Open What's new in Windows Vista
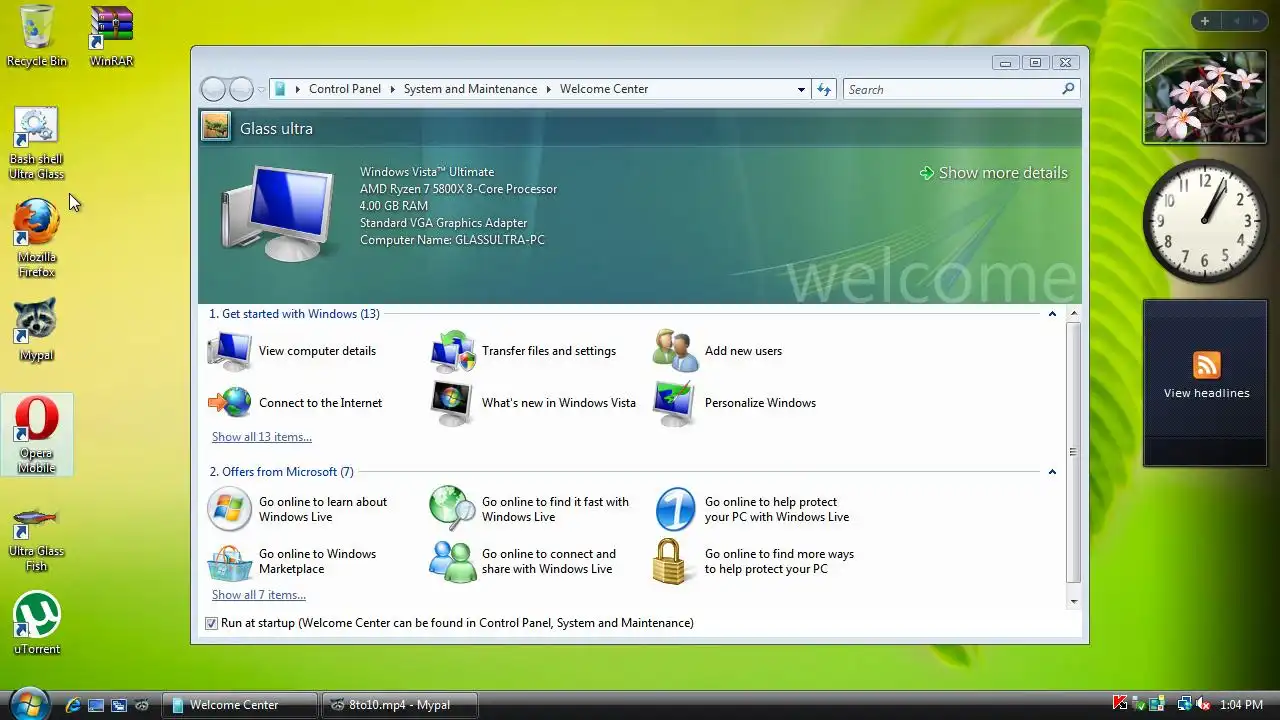Screen dimensions: 1280x720 click(533, 403)
